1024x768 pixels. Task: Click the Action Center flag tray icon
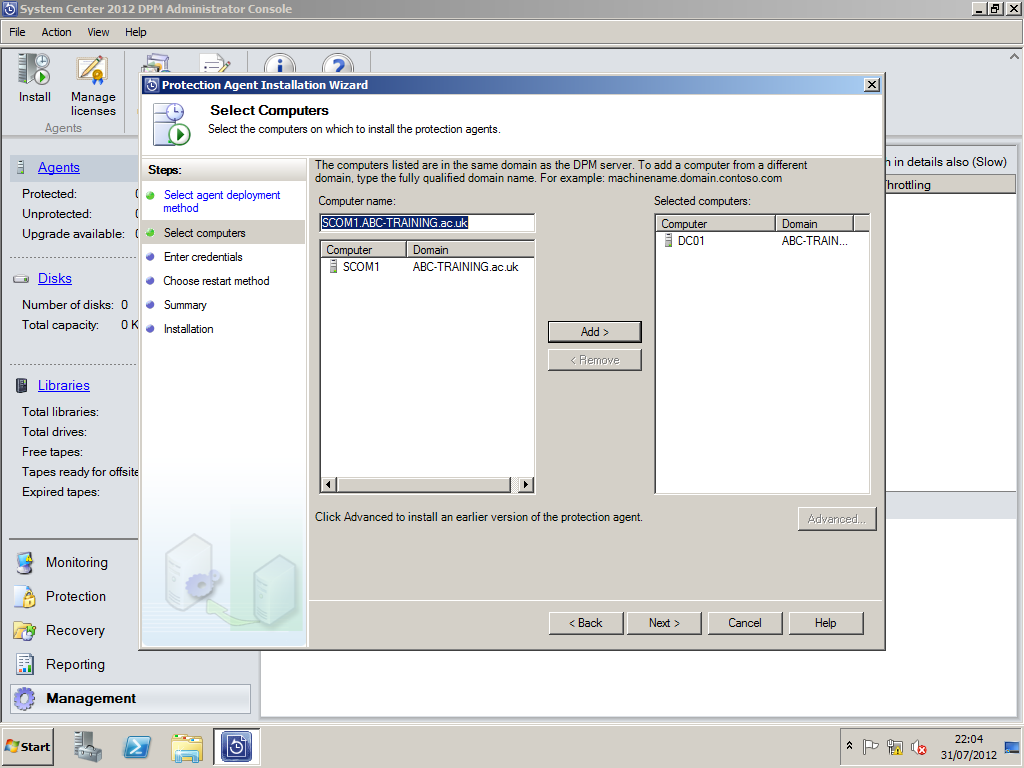pyautogui.click(x=870, y=746)
